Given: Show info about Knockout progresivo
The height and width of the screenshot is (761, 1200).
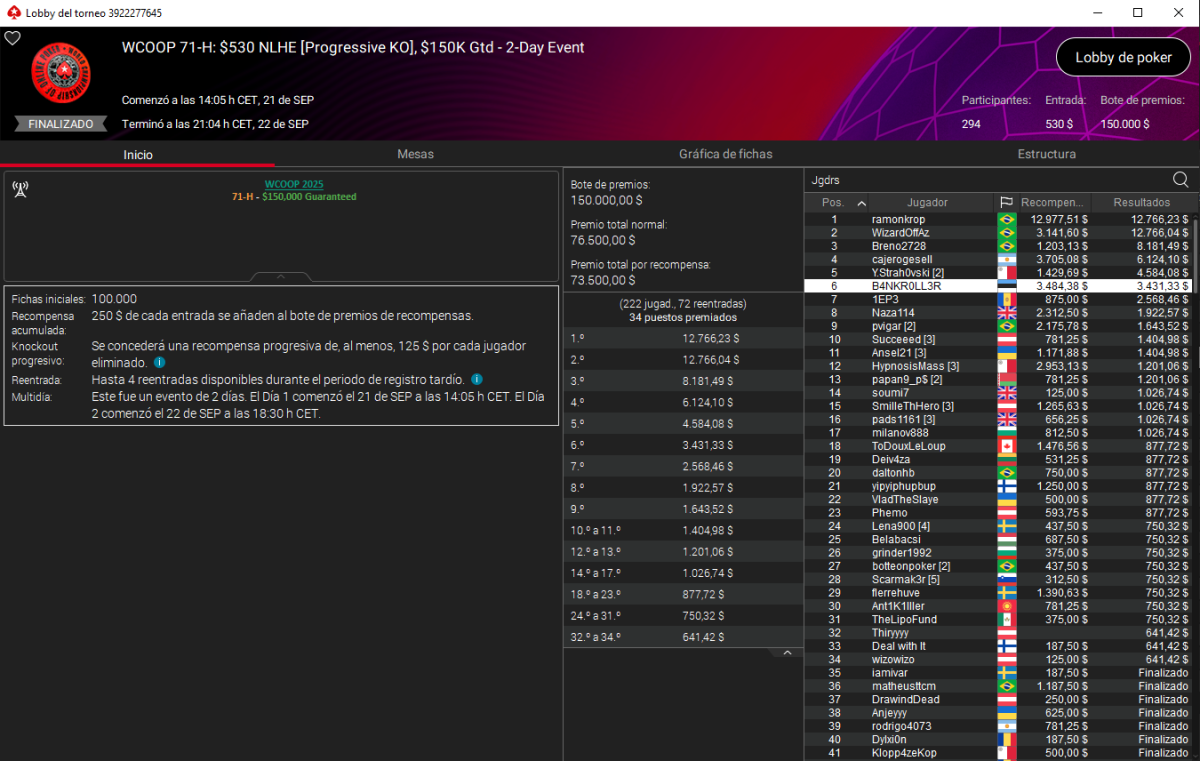Looking at the screenshot, I should point(160,363).
